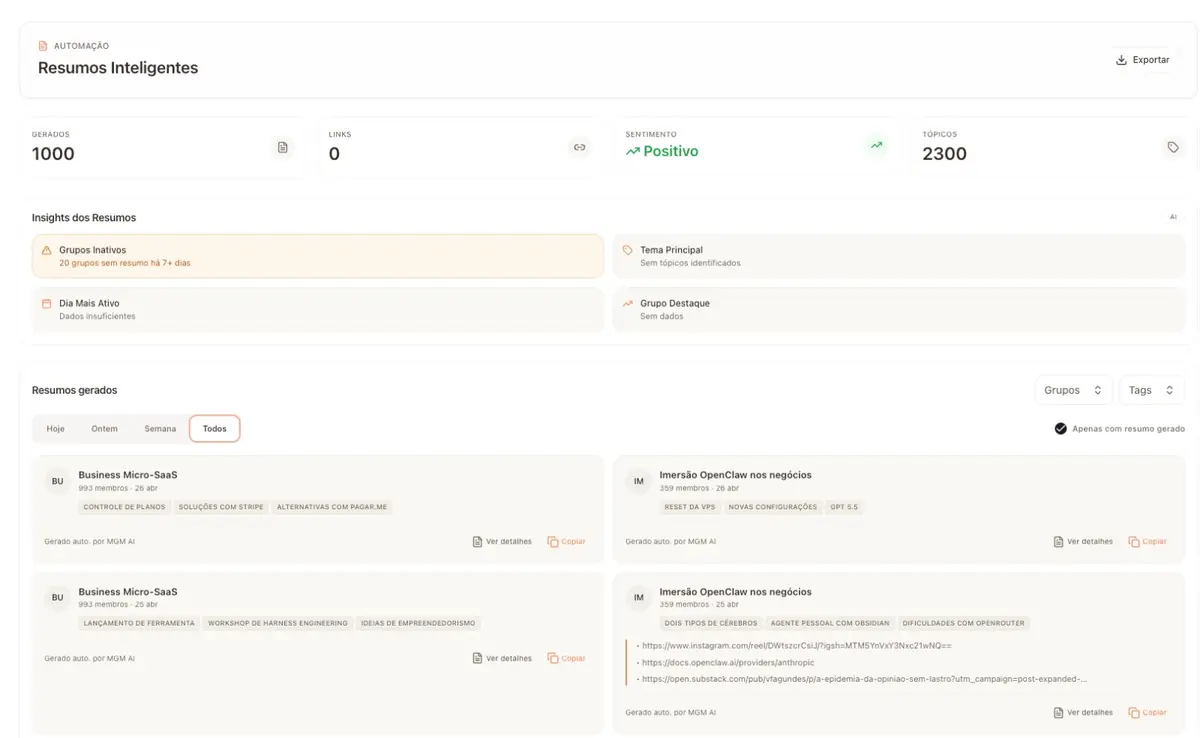Click the ALTERNATIVAS COM PAGAR.ME tag
Viewport: 1200px width, 738px height.
(x=332, y=507)
